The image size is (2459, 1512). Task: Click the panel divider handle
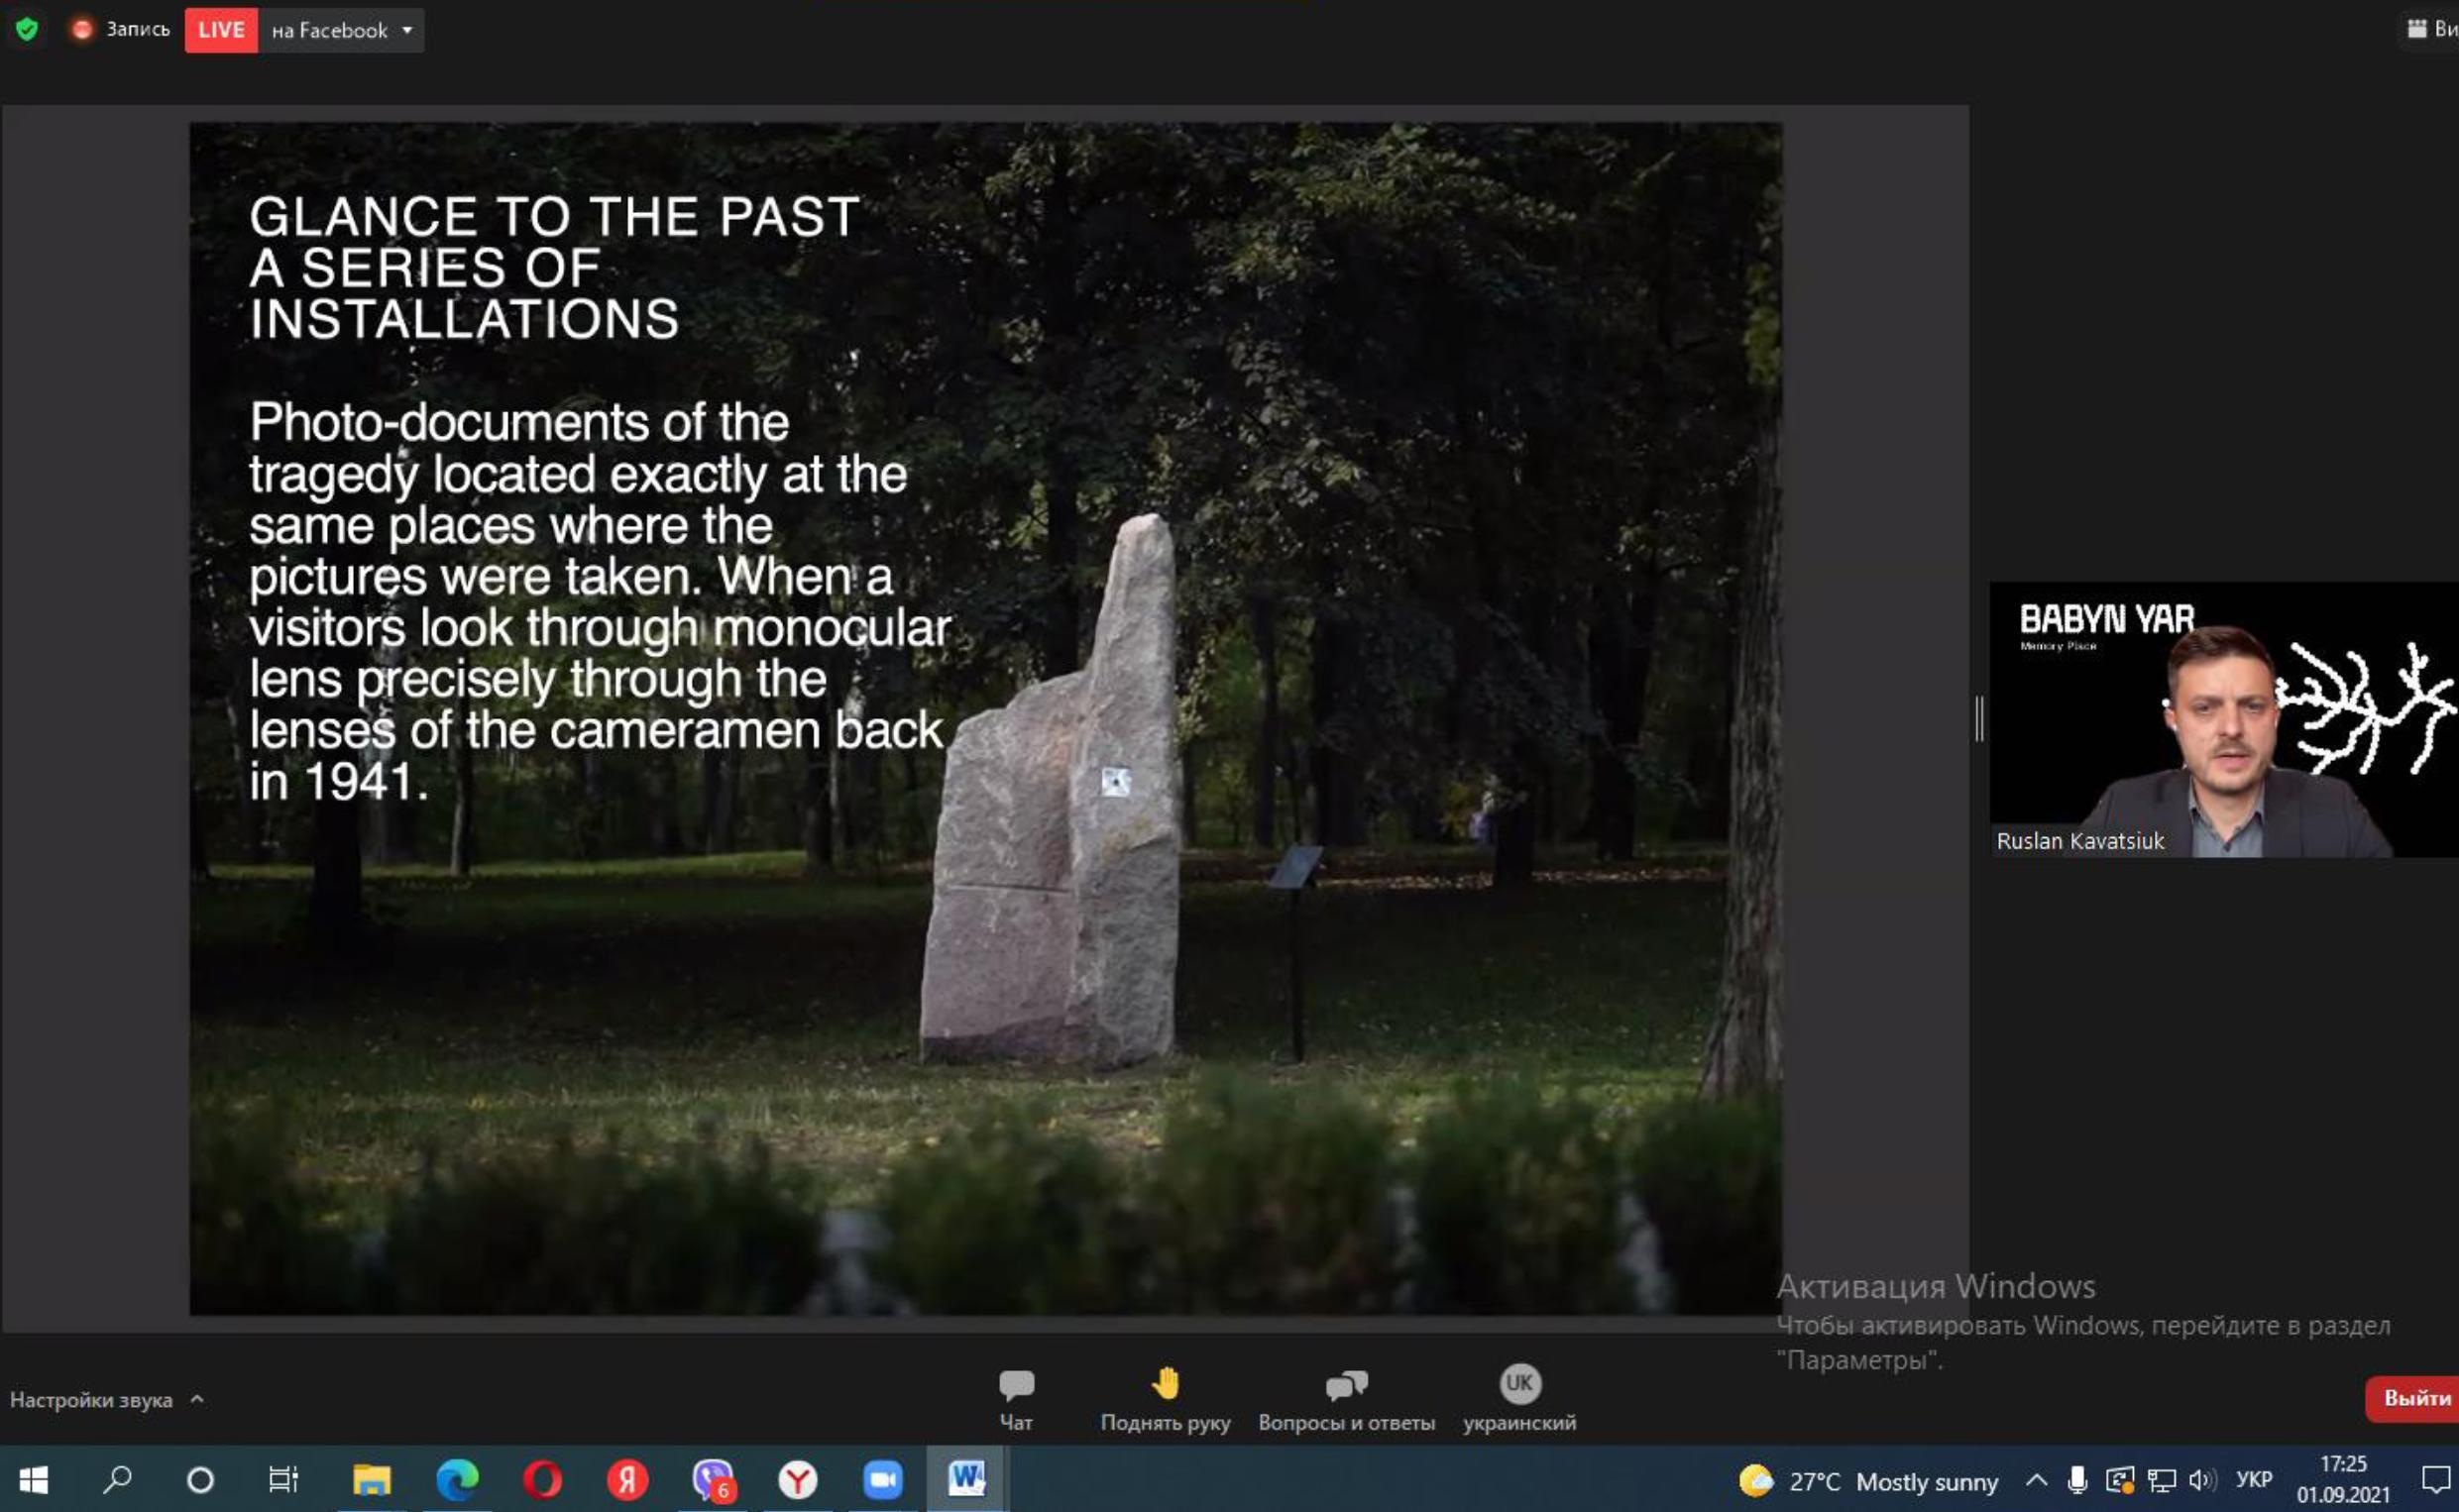point(1979,719)
